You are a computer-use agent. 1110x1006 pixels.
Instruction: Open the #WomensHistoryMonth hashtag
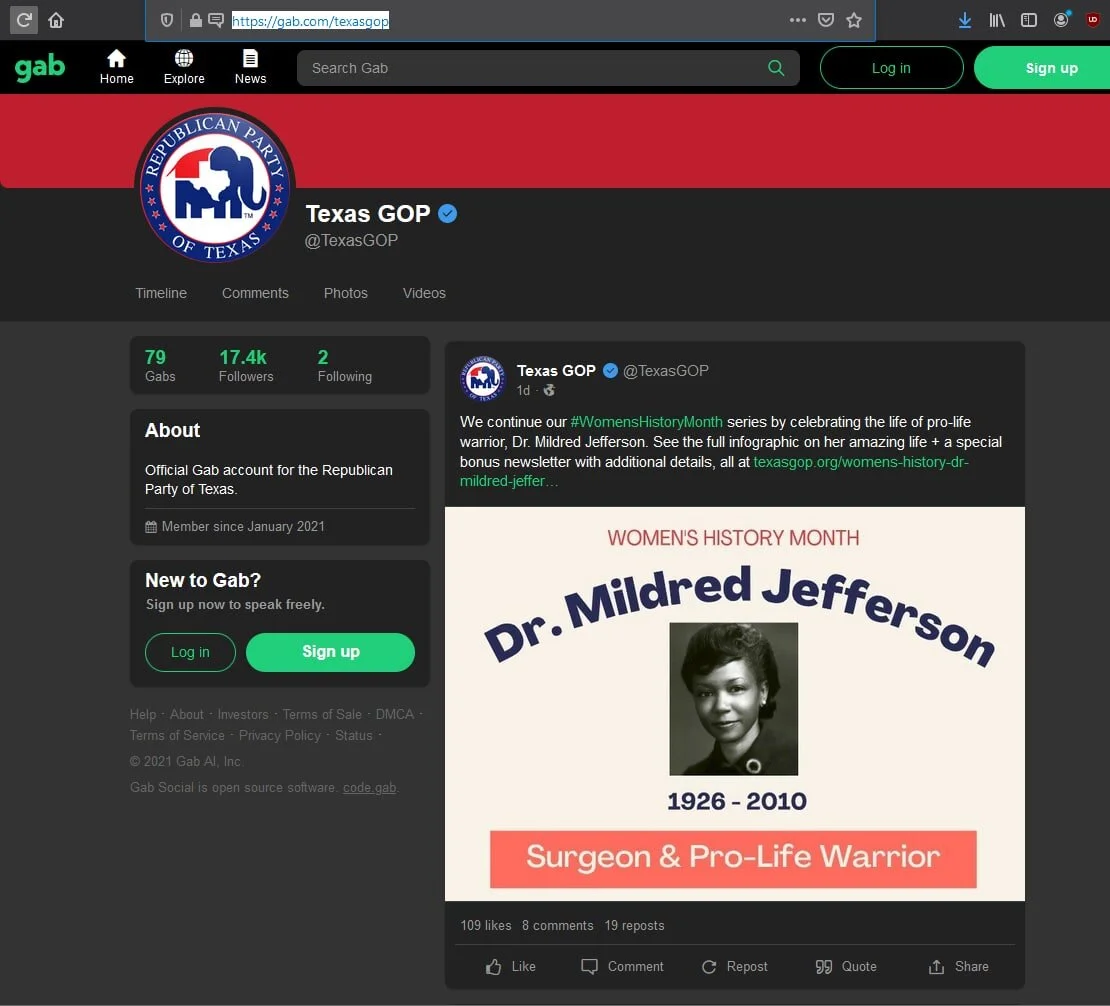(646, 422)
